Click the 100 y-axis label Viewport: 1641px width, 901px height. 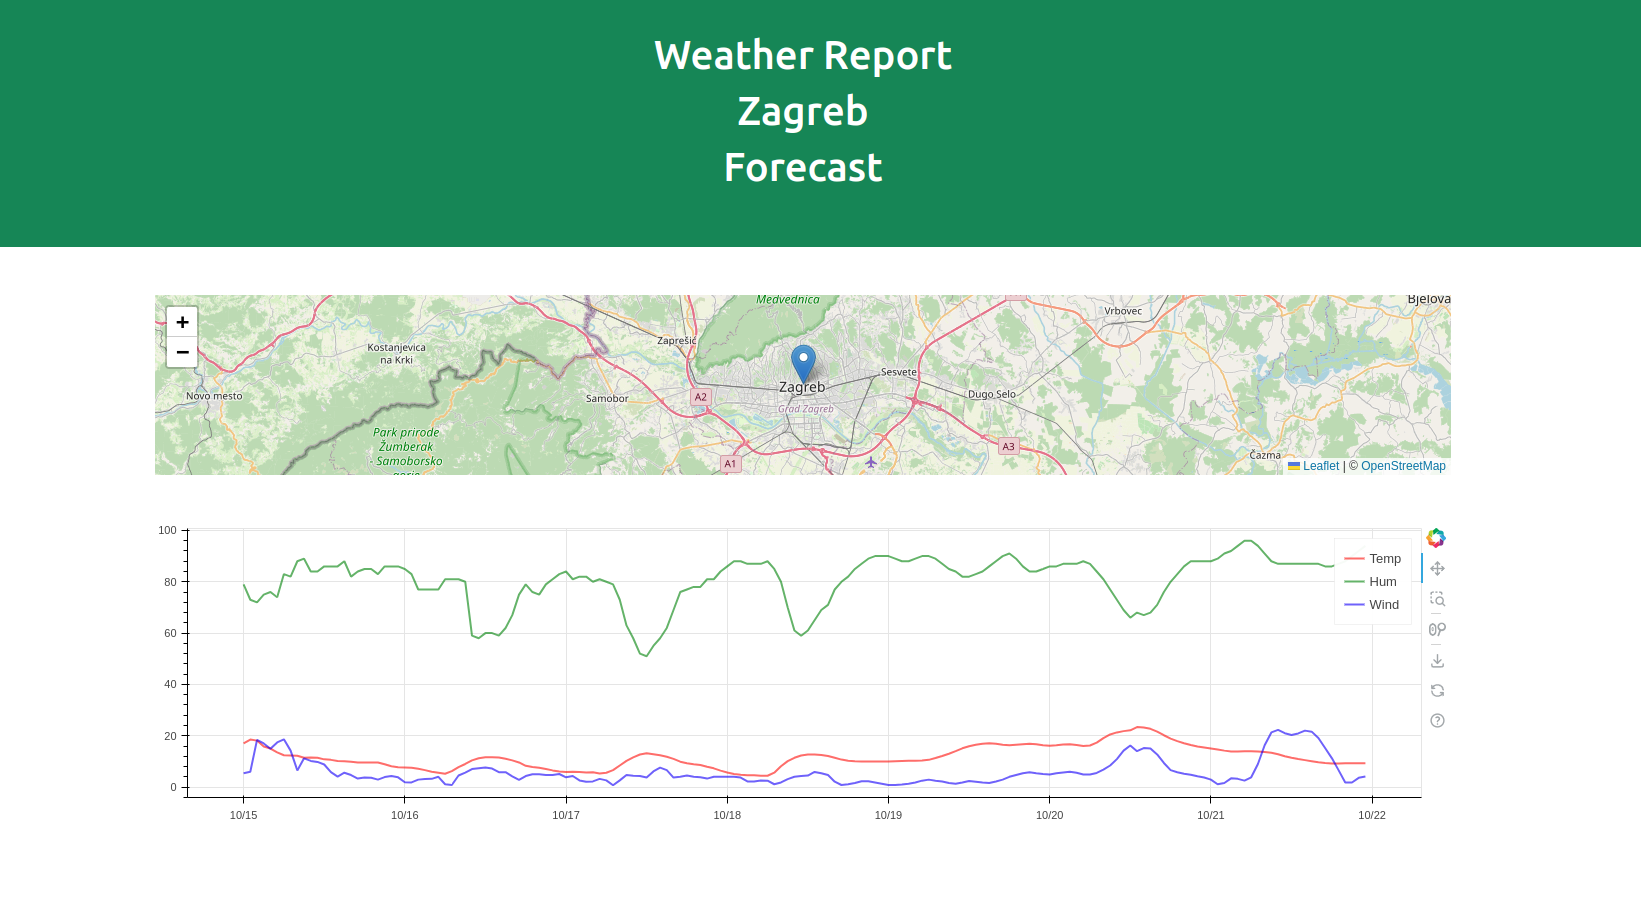coord(167,530)
